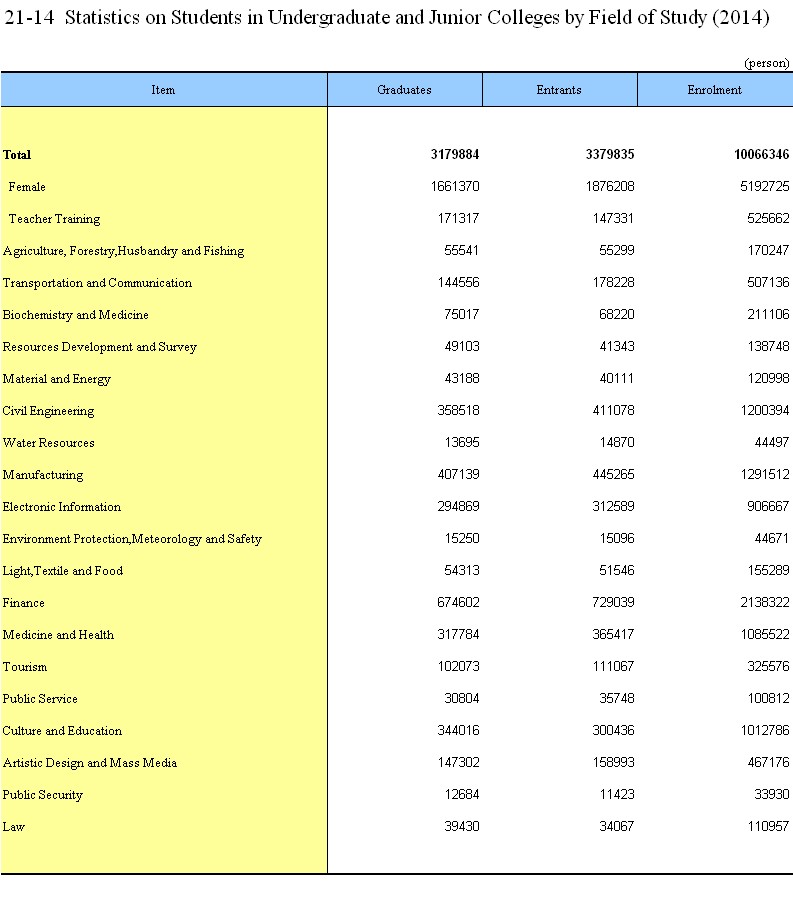
Task: Select the Finance row label
Action: 23,603
